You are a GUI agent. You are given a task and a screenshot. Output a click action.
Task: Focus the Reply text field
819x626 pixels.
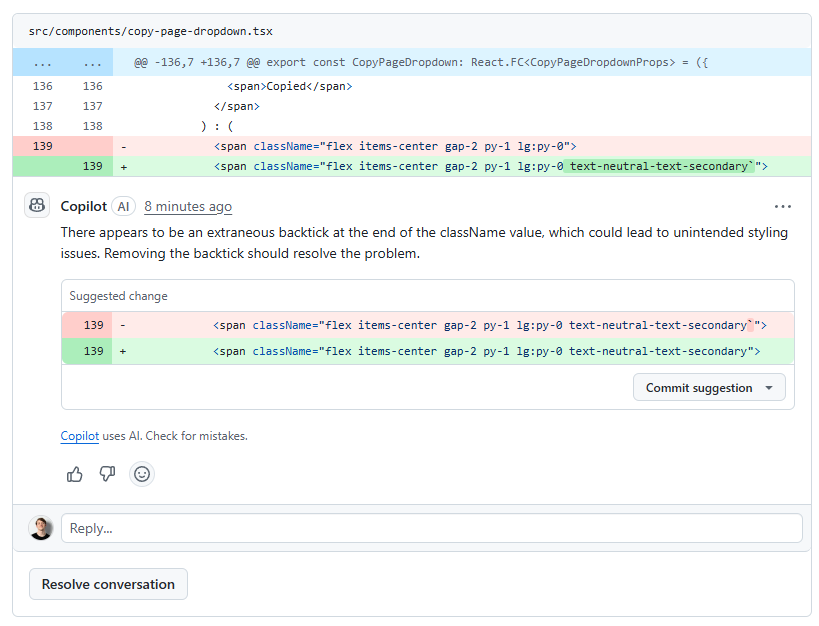coord(431,528)
